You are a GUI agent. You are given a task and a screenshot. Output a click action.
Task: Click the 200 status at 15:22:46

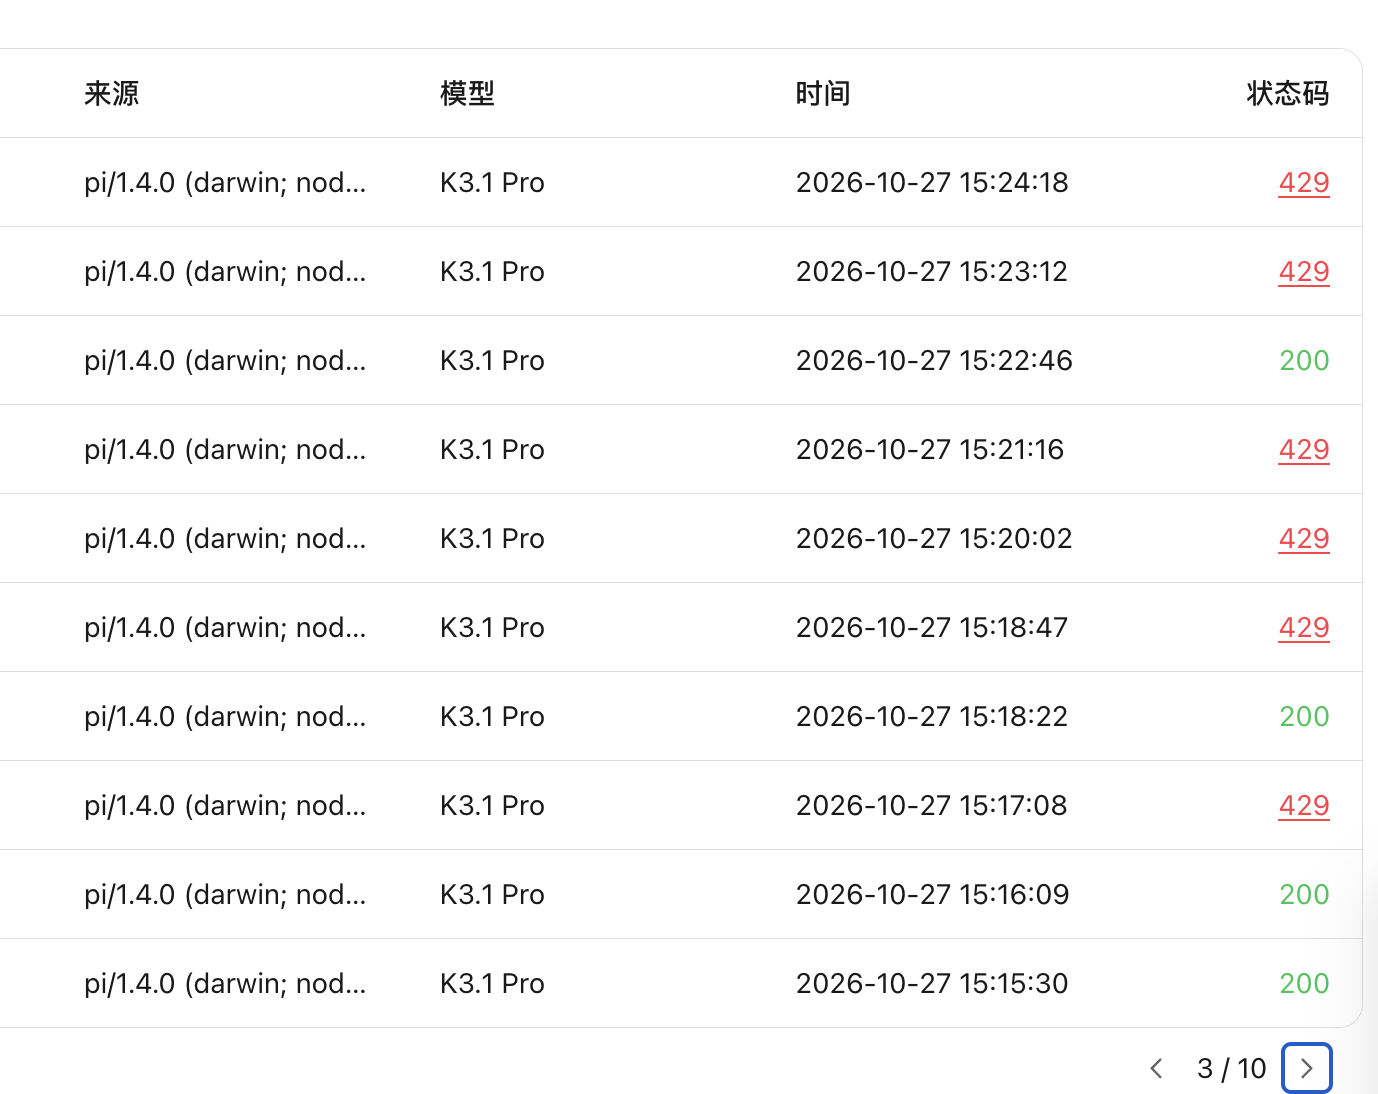click(x=1304, y=360)
